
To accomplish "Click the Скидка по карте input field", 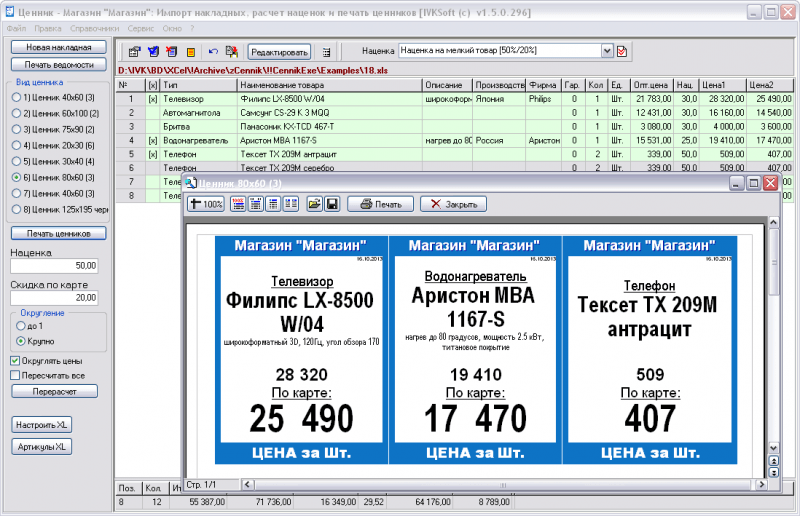I will (x=54, y=297).
